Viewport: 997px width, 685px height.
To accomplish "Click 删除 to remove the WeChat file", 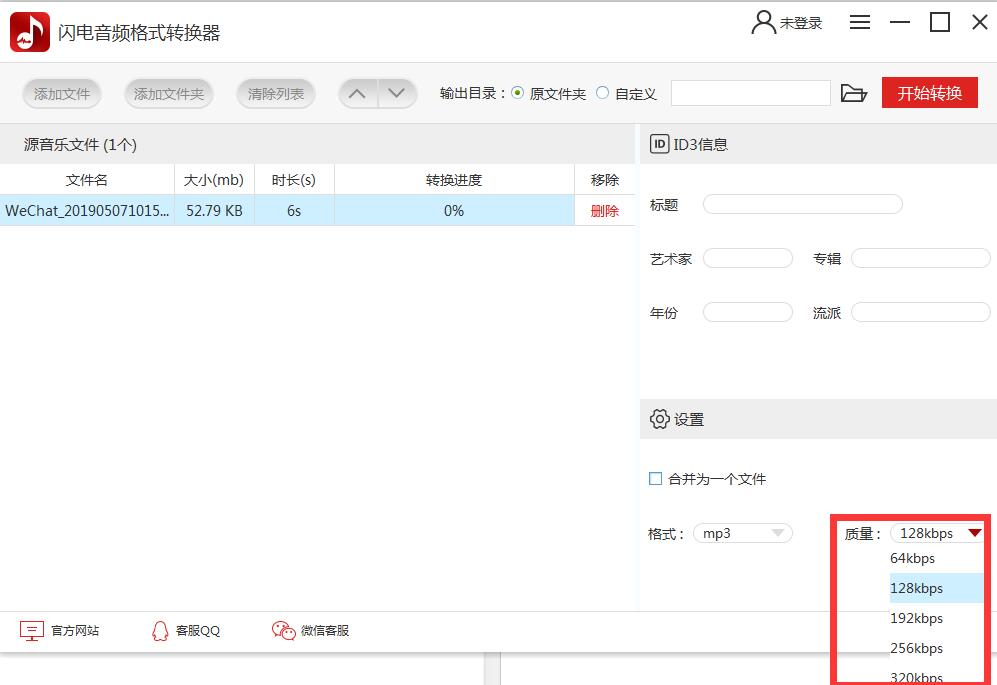I will (604, 211).
